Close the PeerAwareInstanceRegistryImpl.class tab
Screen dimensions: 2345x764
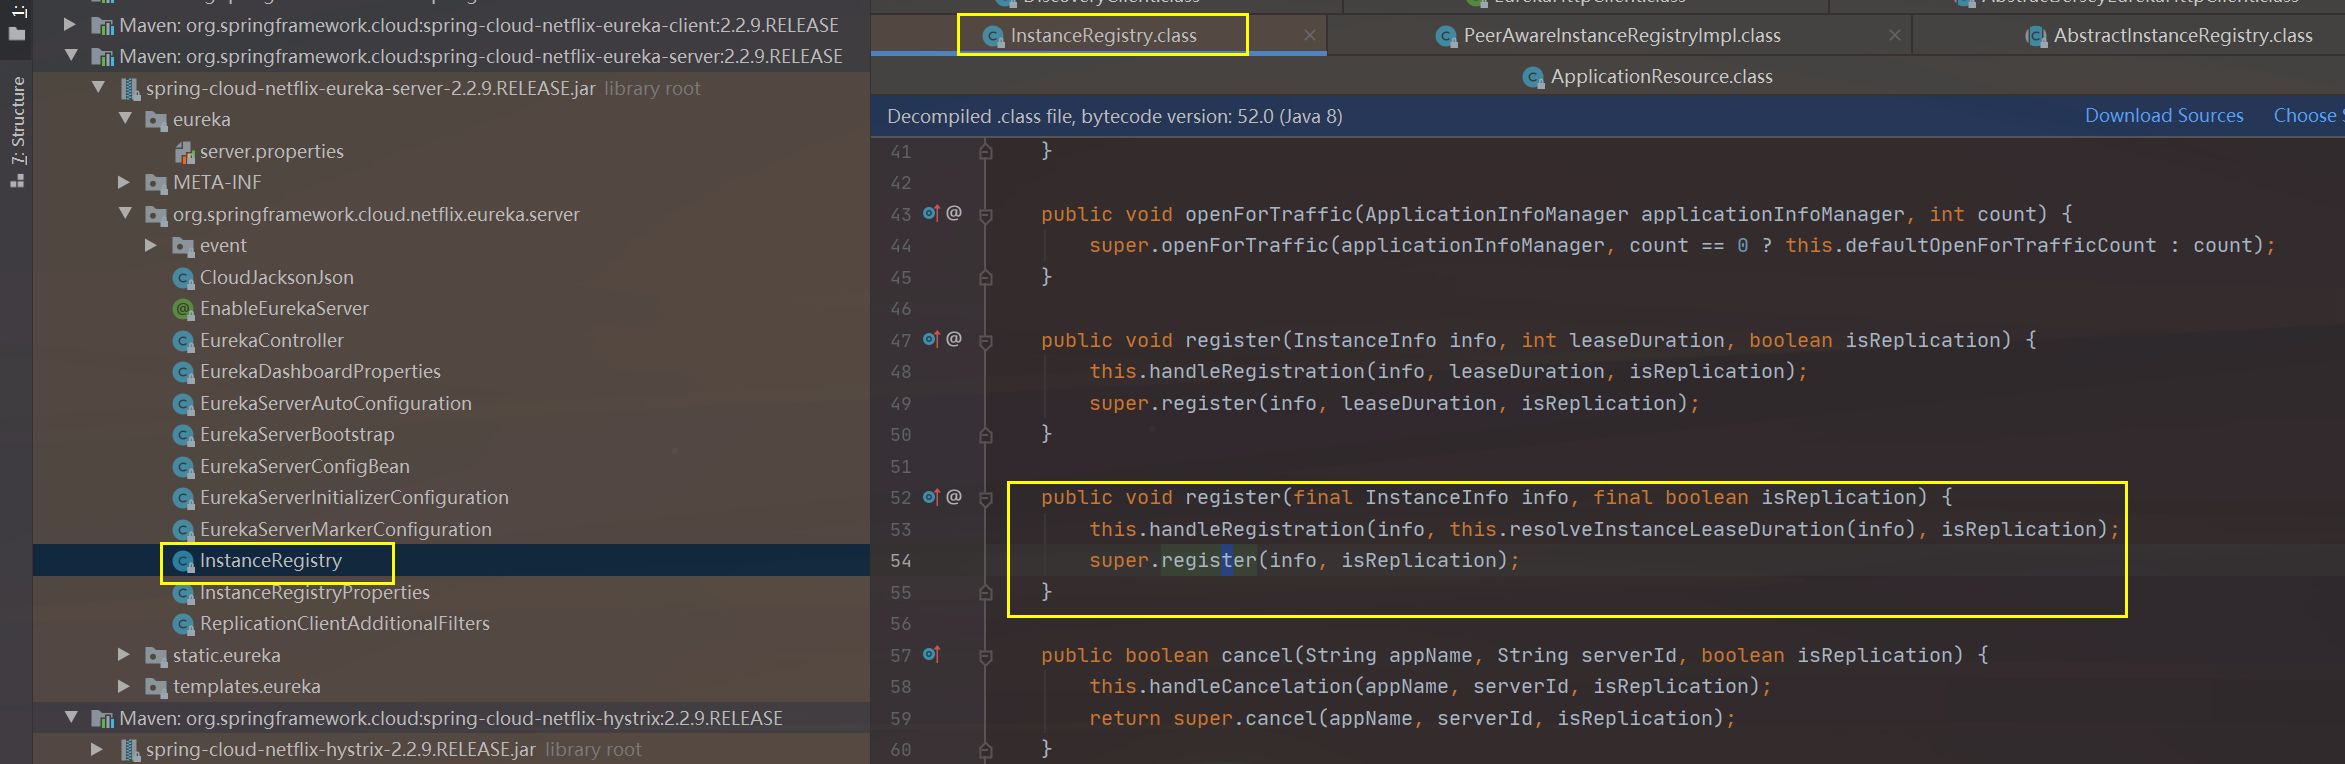[x=1895, y=35]
